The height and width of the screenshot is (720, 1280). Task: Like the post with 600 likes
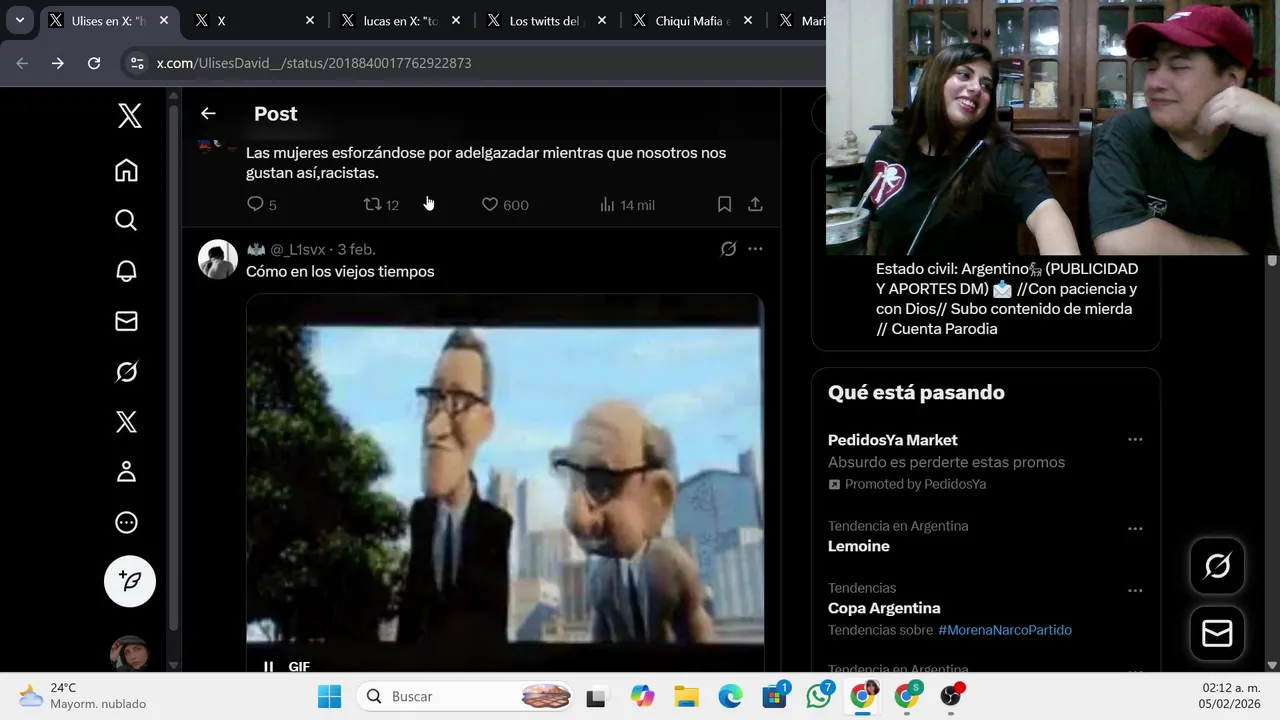(x=505, y=204)
